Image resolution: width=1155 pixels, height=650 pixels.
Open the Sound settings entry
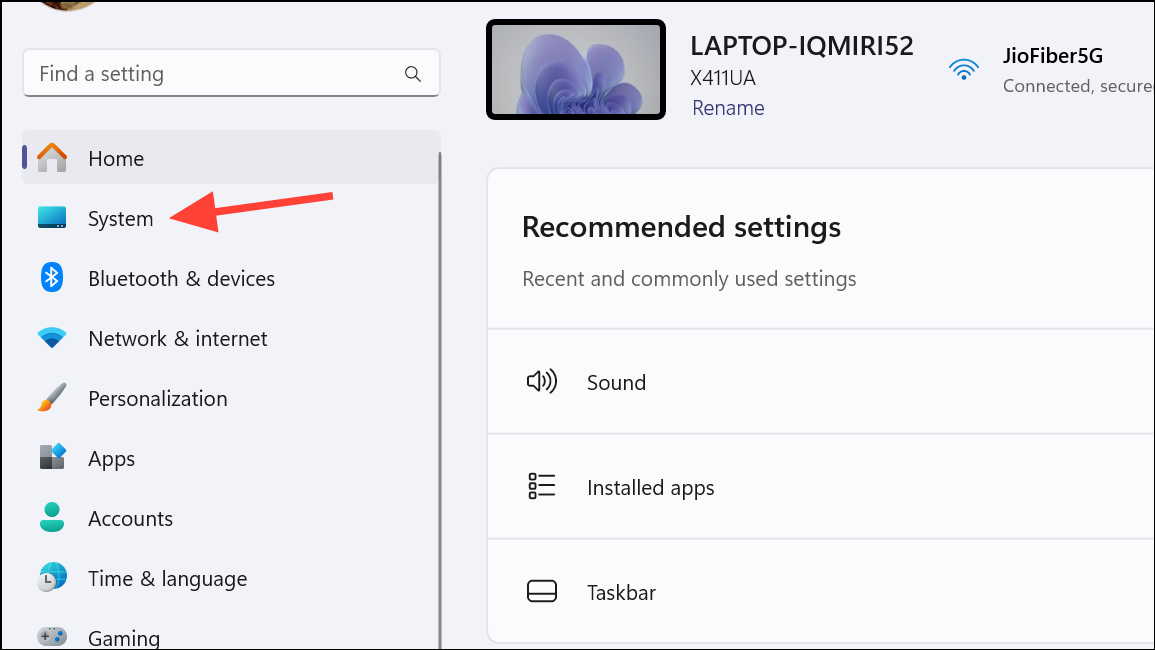tap(616, 382)
